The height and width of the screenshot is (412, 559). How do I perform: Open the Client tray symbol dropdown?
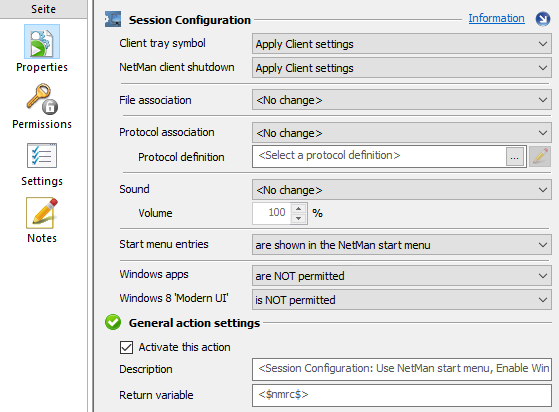[x=402, y=44]
